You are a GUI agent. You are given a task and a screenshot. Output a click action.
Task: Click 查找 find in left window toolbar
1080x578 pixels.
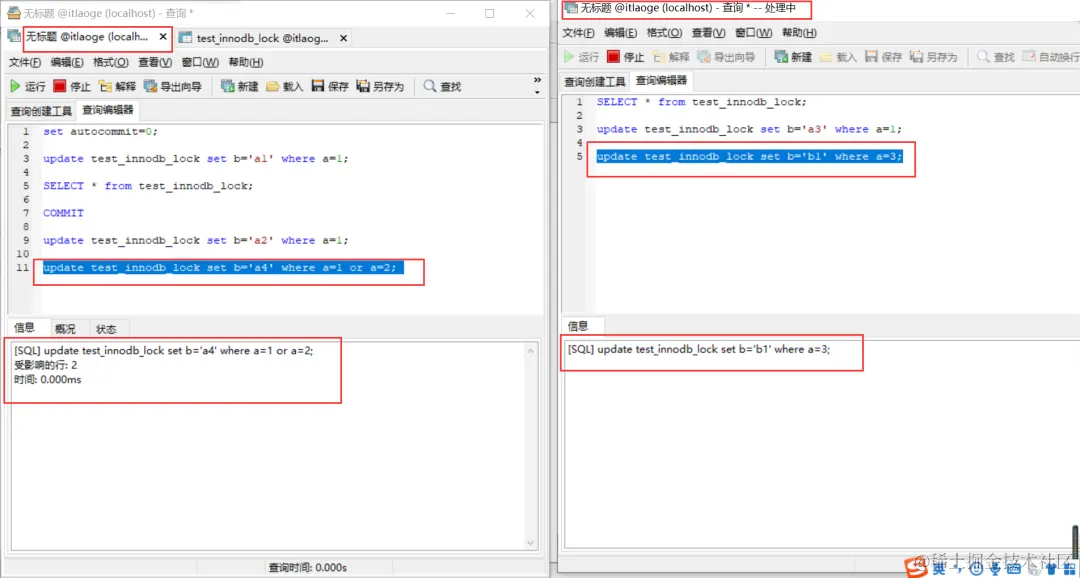442,86
